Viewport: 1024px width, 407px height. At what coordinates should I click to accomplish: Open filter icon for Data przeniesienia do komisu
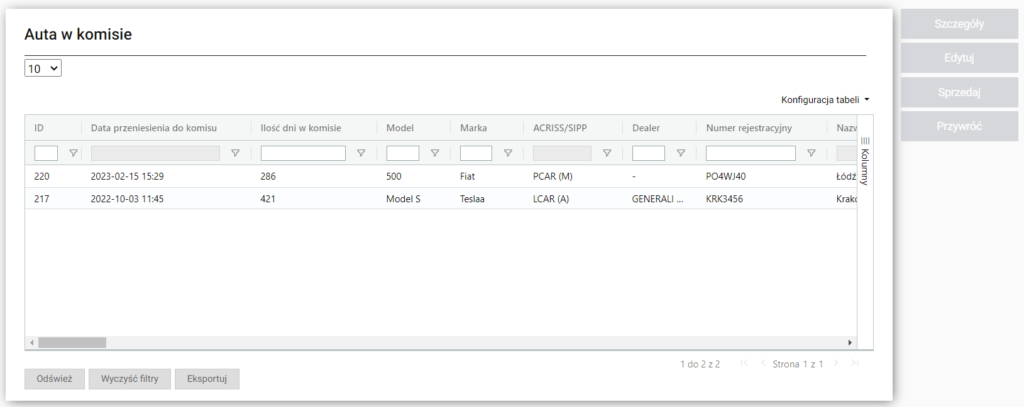coord(235,153)
